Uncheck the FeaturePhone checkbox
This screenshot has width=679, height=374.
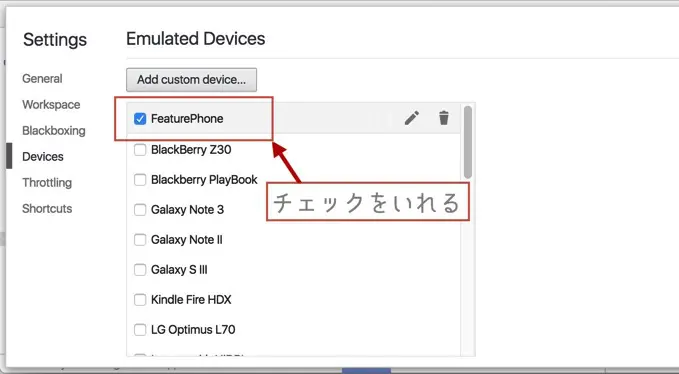(140, 119)
